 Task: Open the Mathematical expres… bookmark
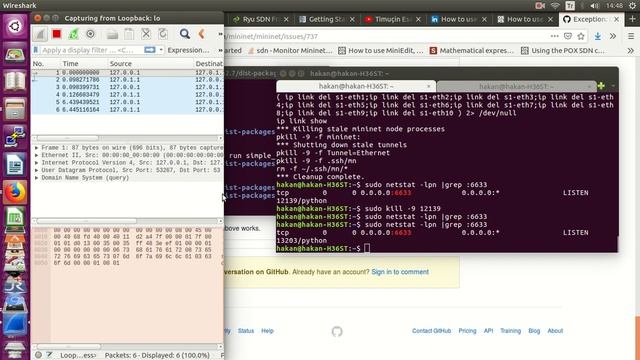click(x=472, y=51)
